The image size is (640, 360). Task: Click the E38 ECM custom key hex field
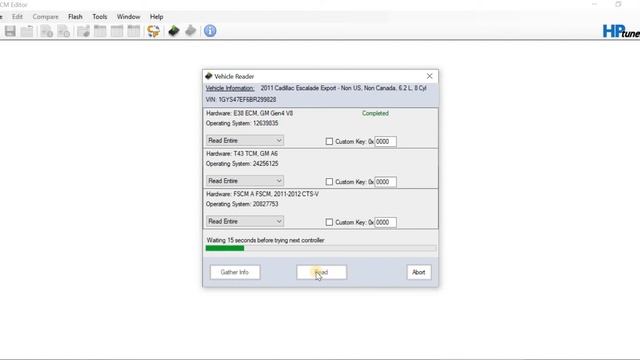[385, 142]
